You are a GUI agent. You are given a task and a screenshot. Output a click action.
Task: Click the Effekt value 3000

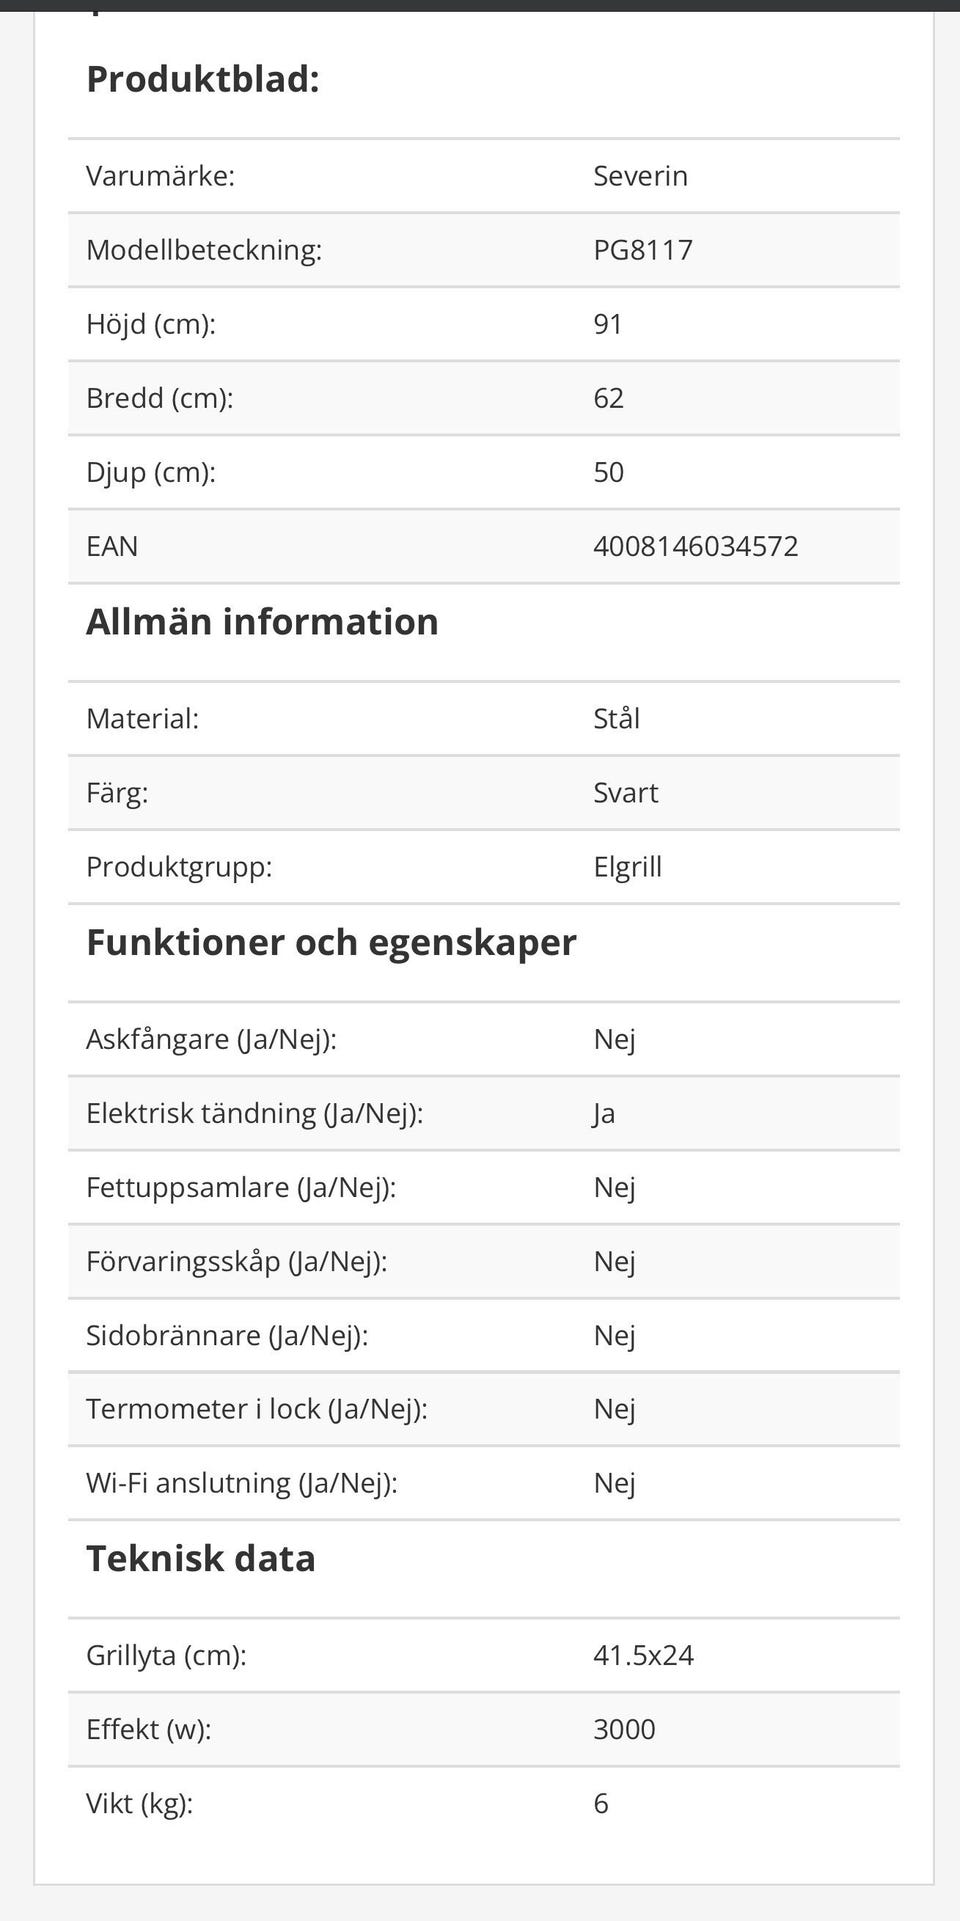coord(624,1729)
